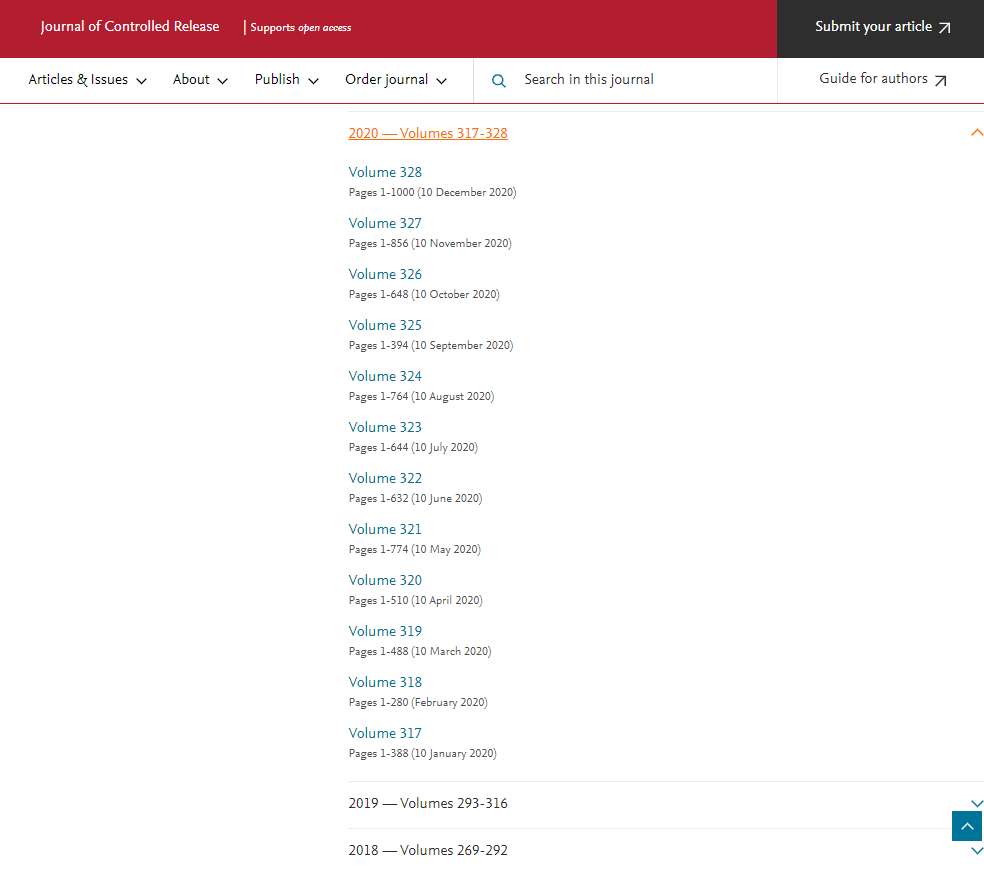
Task: Click text Pages 1-764 (10 August 2020)
Action: [x=421, y=397]
